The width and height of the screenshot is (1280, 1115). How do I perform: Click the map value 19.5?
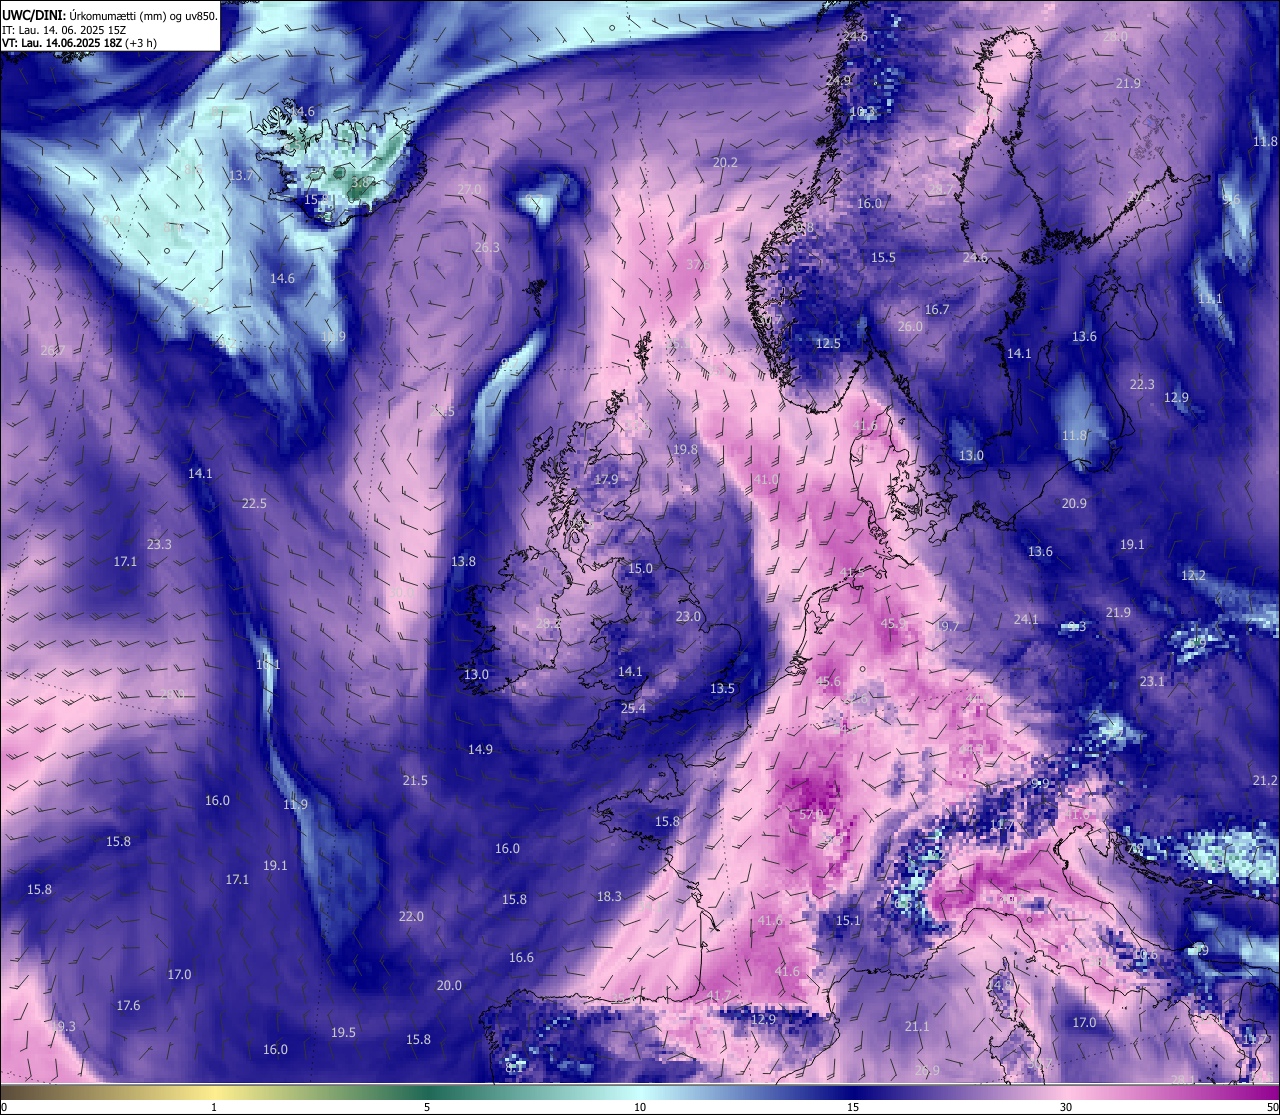point(343,1033)
